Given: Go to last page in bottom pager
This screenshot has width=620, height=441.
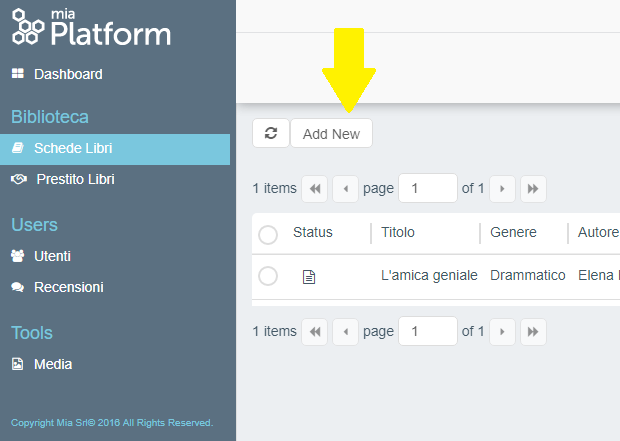Looking at the screenshot, I should pos(533,331).
